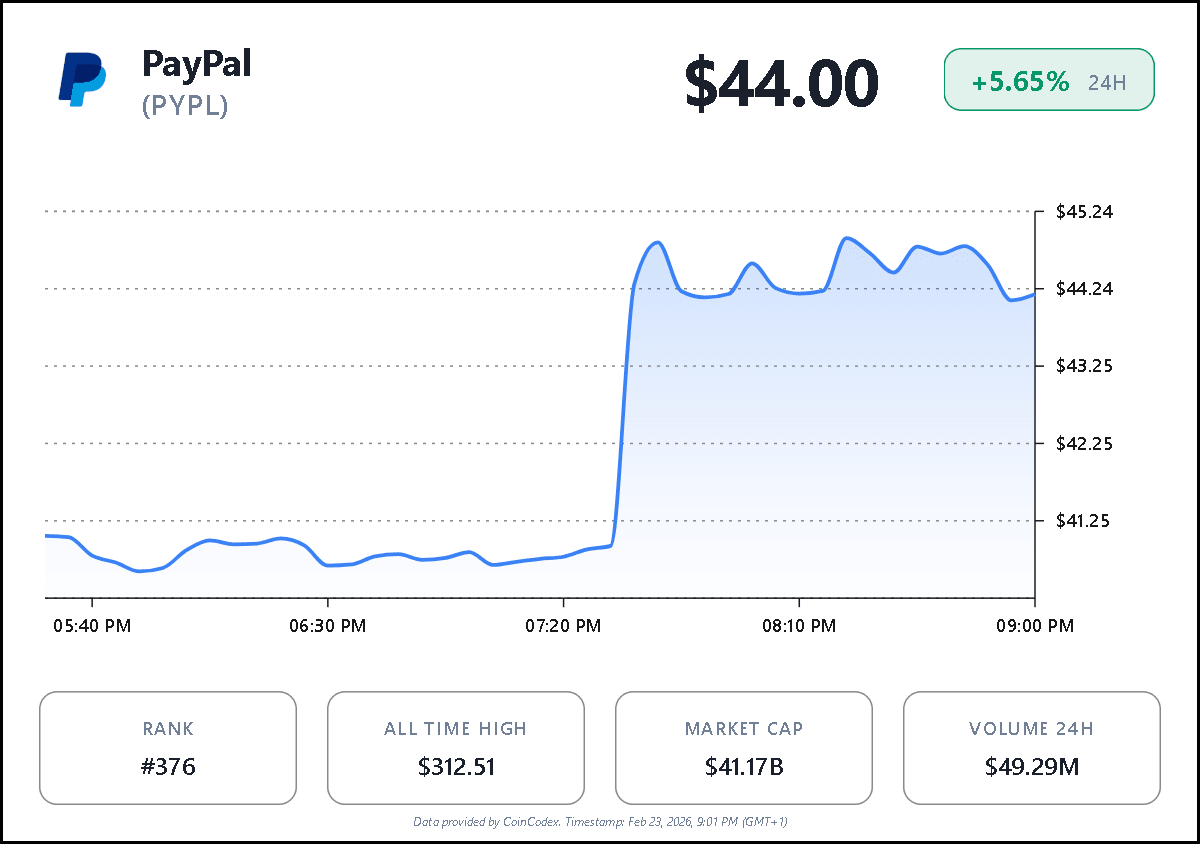This screenshot has width=1200, height=844.
Task: Click the CoinCodex data attribution text
Action: 600,822
